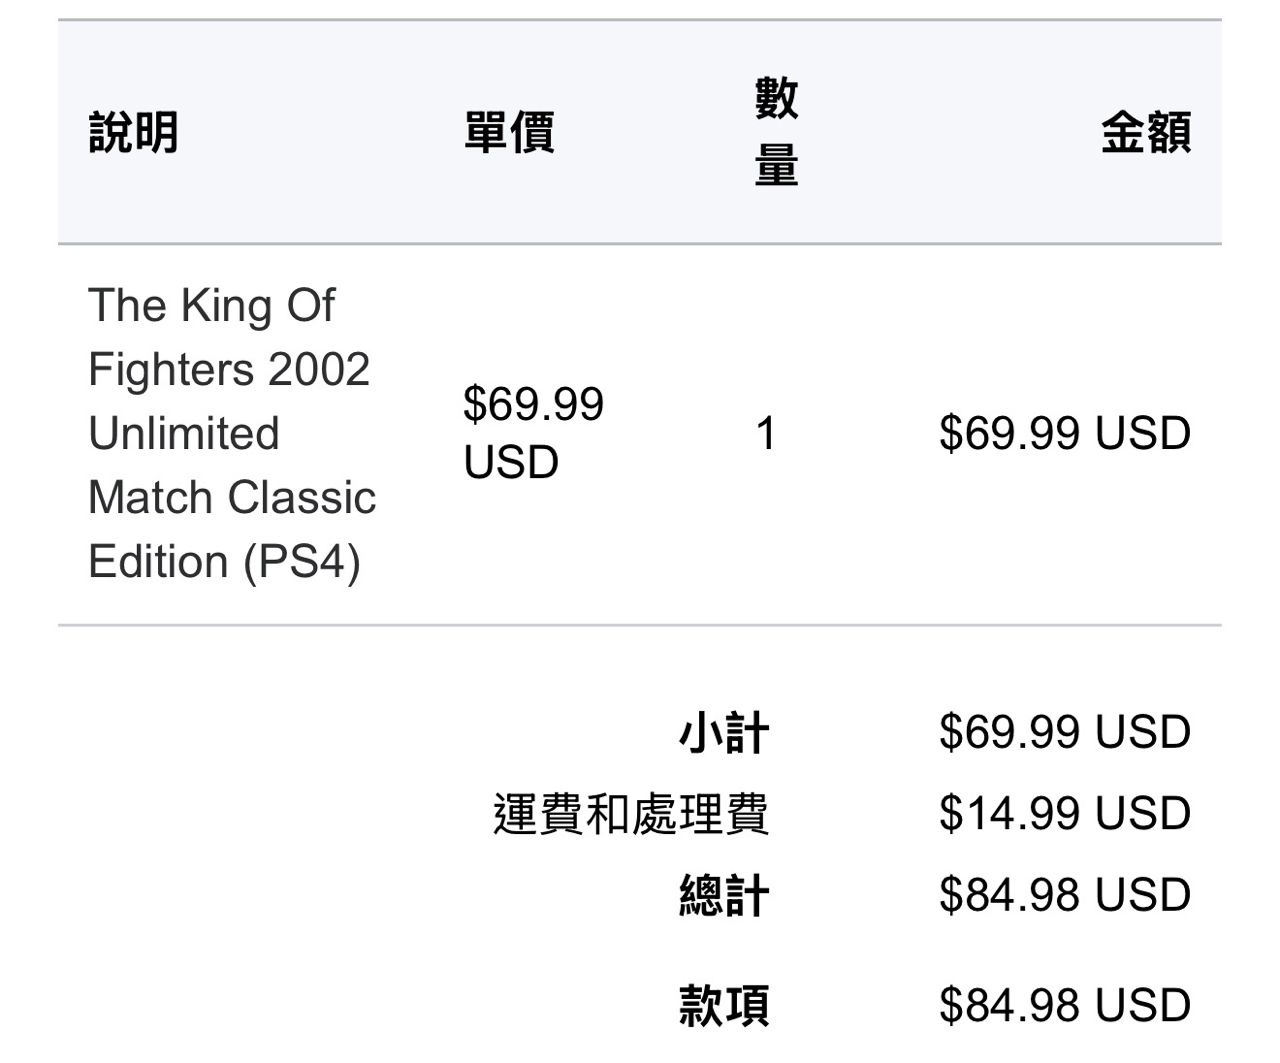Click the divider line below the header row
1280x1063 pixels.
click(640, 244)
